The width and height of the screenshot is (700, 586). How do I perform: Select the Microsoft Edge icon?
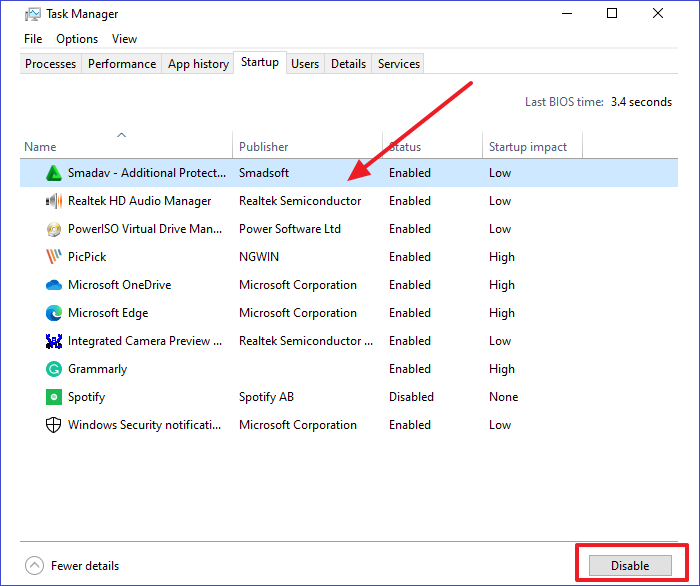click(54, 313)
